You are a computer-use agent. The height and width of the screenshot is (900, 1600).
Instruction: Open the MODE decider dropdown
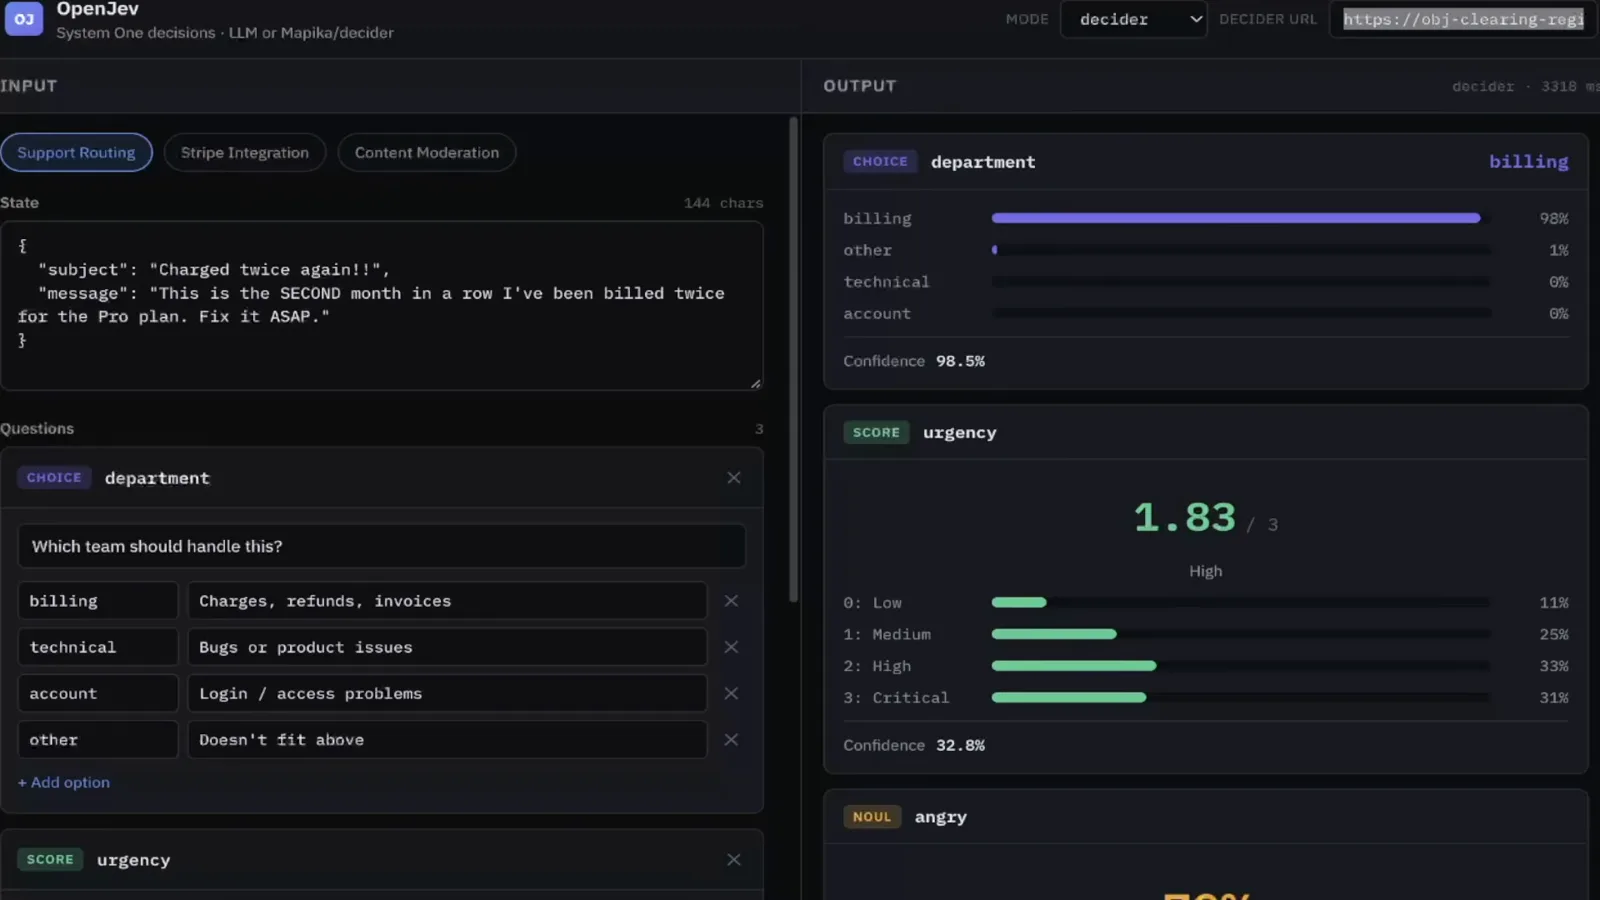[1134, 19]
